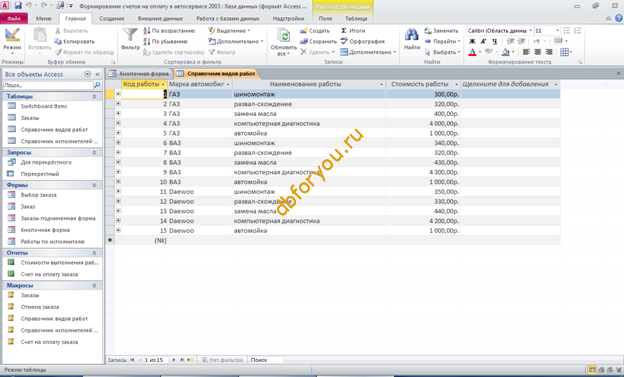This screenshot has width=624, height=377.
Task: Open the Фильтр funnel tool
Action: pos(130,39)
